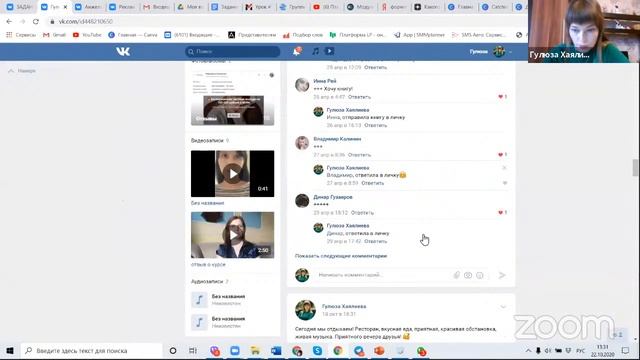Viewport: 640px width, 360px height.
Task: Open the video player icon in VK header
Action: pyautogui.click(x=329, y=51)
